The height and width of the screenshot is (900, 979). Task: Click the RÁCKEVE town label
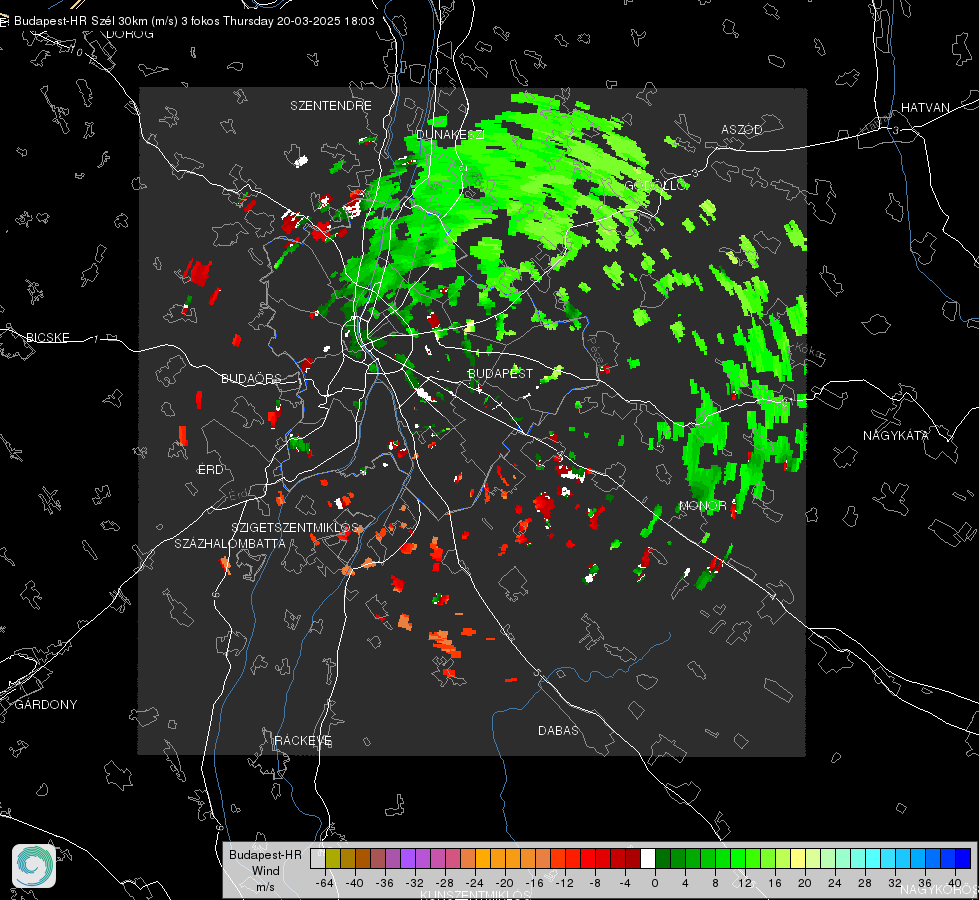click(x=303, y=740)
